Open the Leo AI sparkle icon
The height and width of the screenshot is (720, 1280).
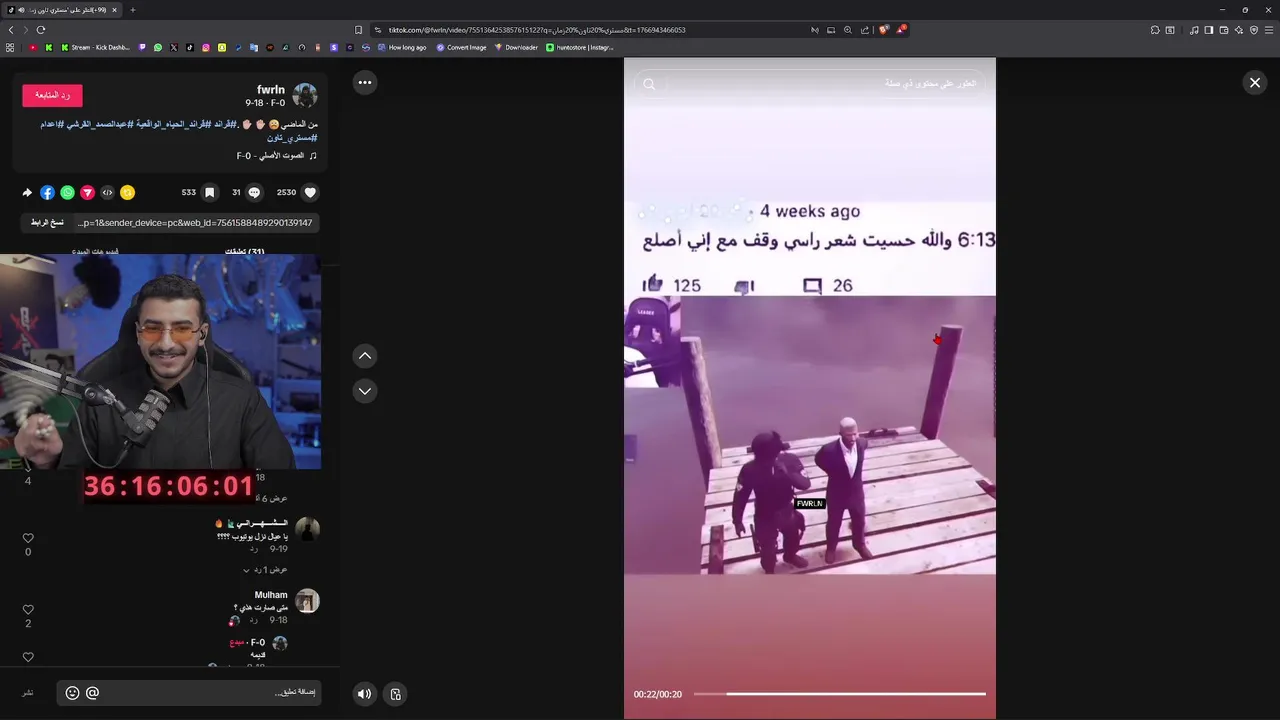1238,30
